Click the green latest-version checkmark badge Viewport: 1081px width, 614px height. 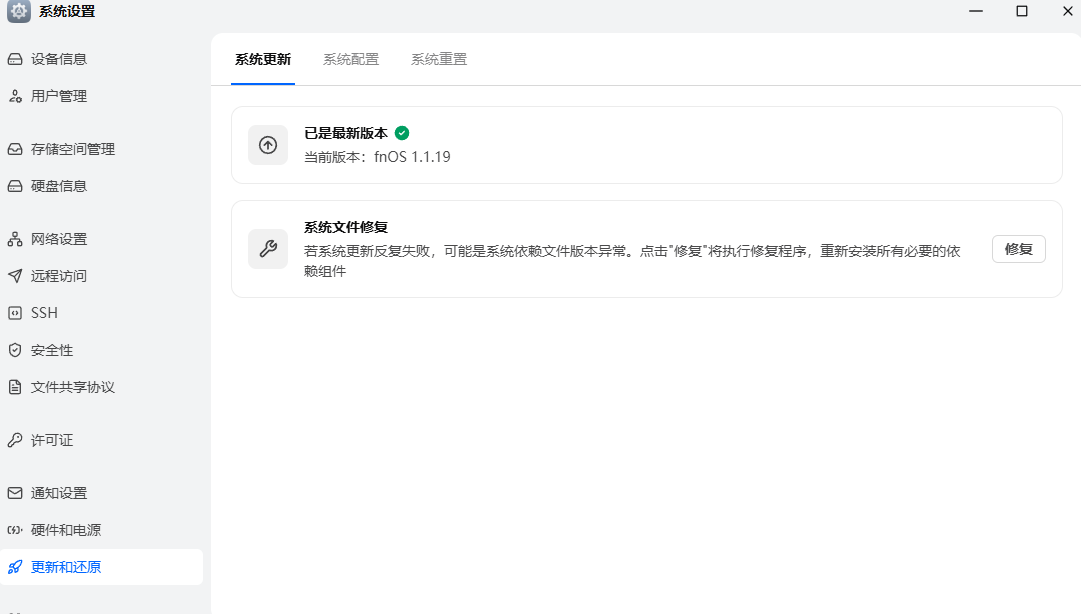(x=402, y=132)
